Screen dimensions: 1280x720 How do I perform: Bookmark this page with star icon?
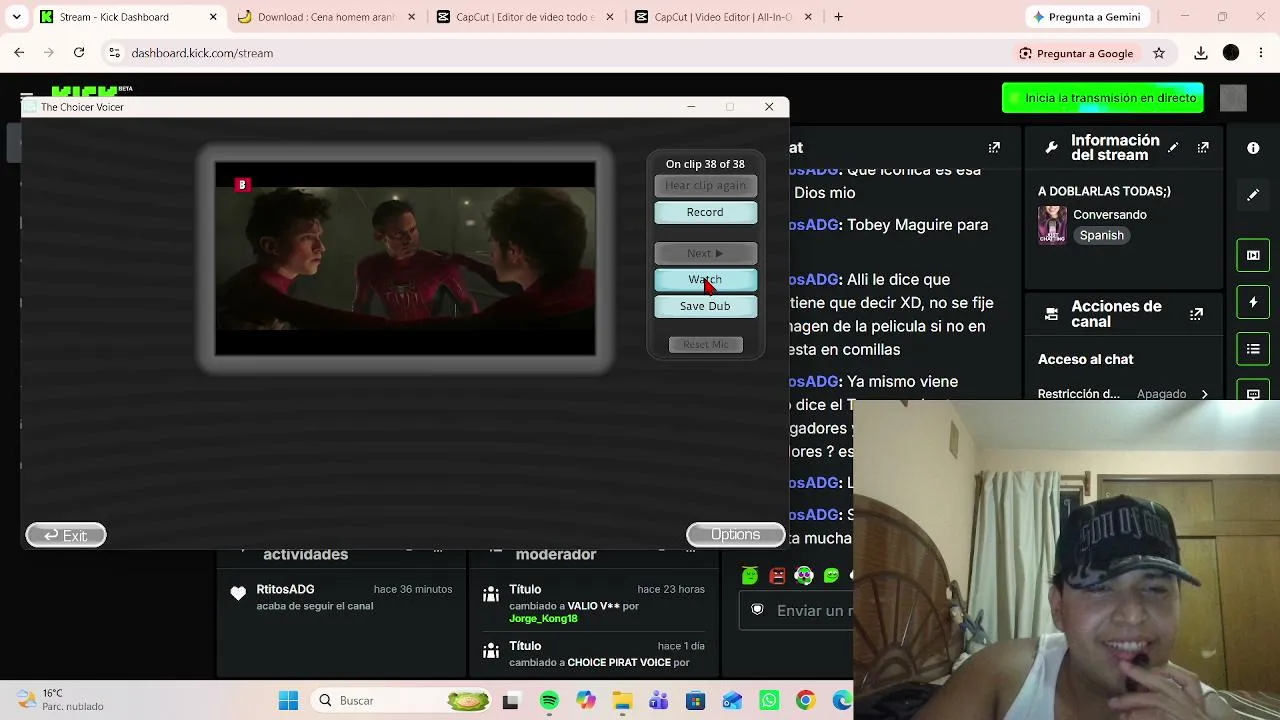click(x=1159, y=53)
